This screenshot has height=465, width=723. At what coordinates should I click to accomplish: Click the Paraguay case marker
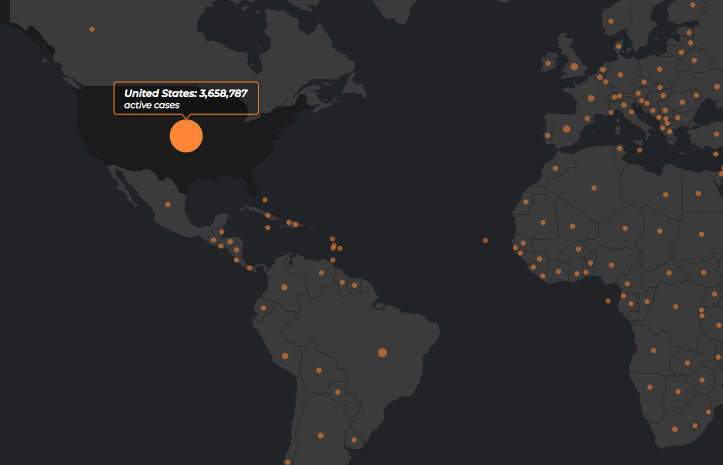click(338, 392)
